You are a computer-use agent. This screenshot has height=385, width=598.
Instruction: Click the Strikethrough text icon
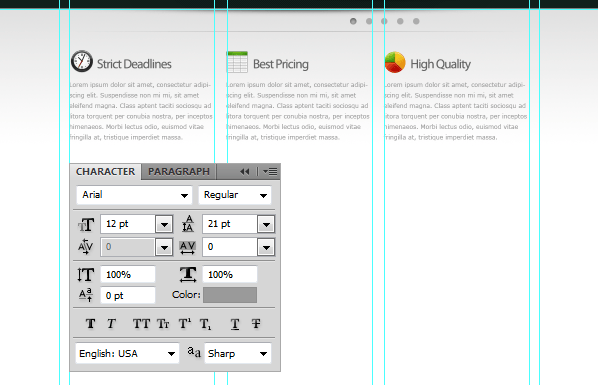[x=256, y=324]
